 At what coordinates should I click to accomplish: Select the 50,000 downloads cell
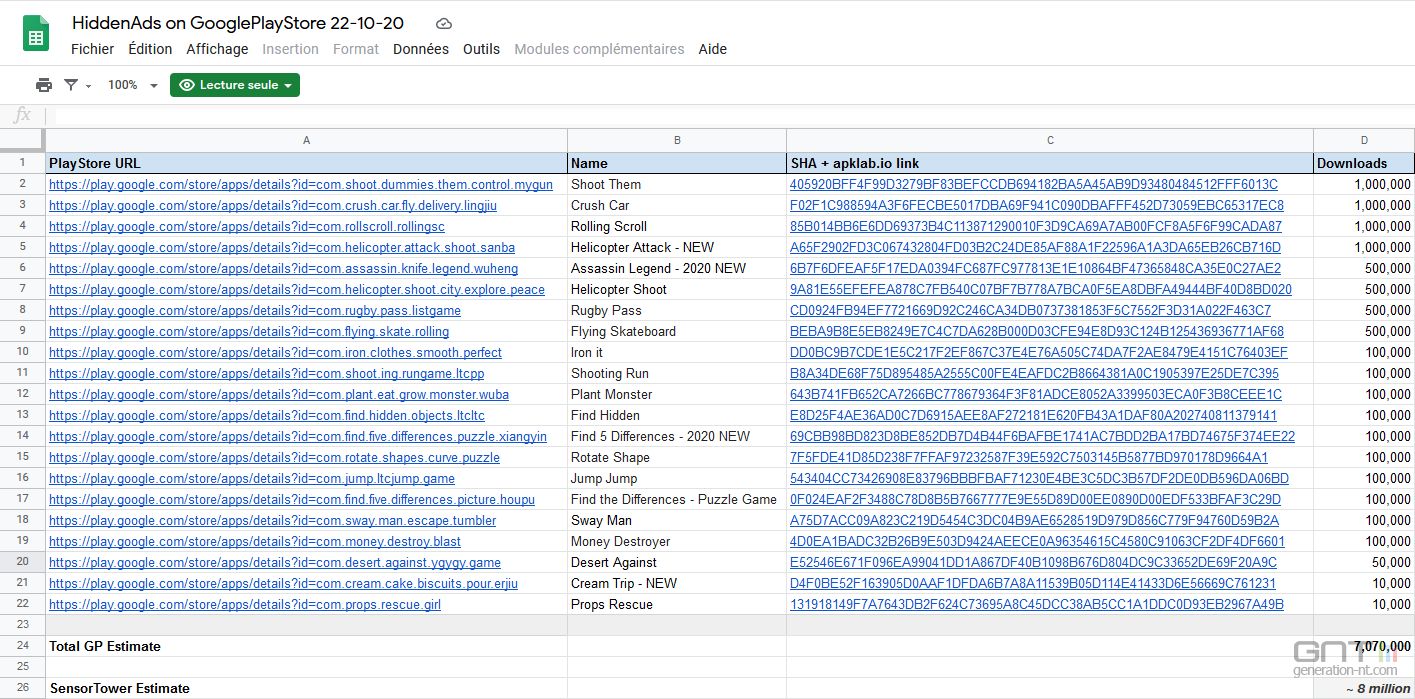pyautogui.click(x=1364, y=562)
